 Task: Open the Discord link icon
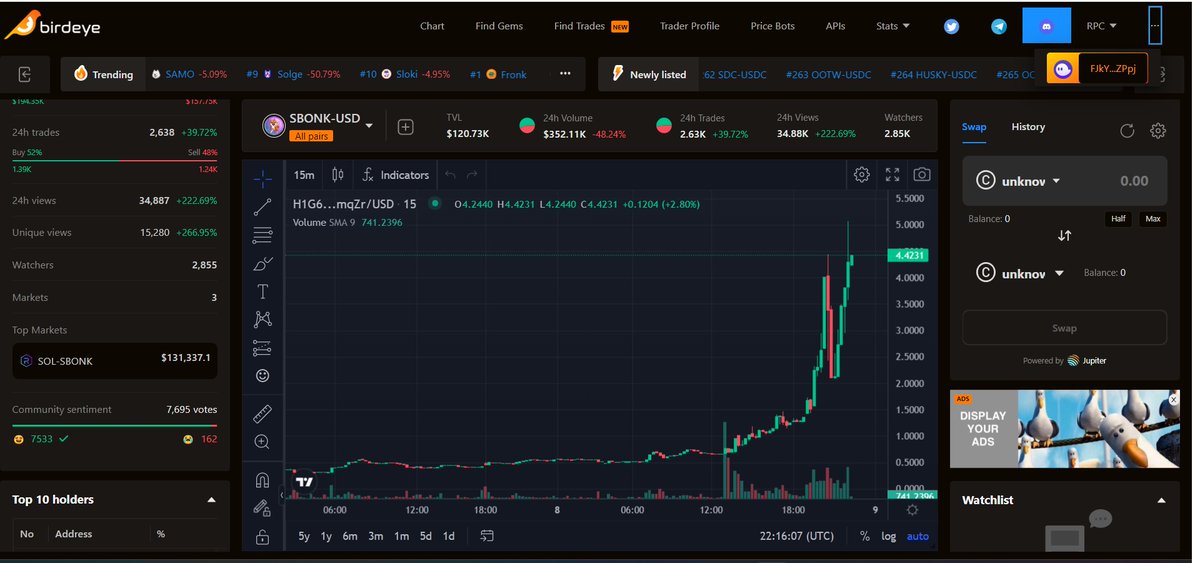click(x=1046, y=25)
